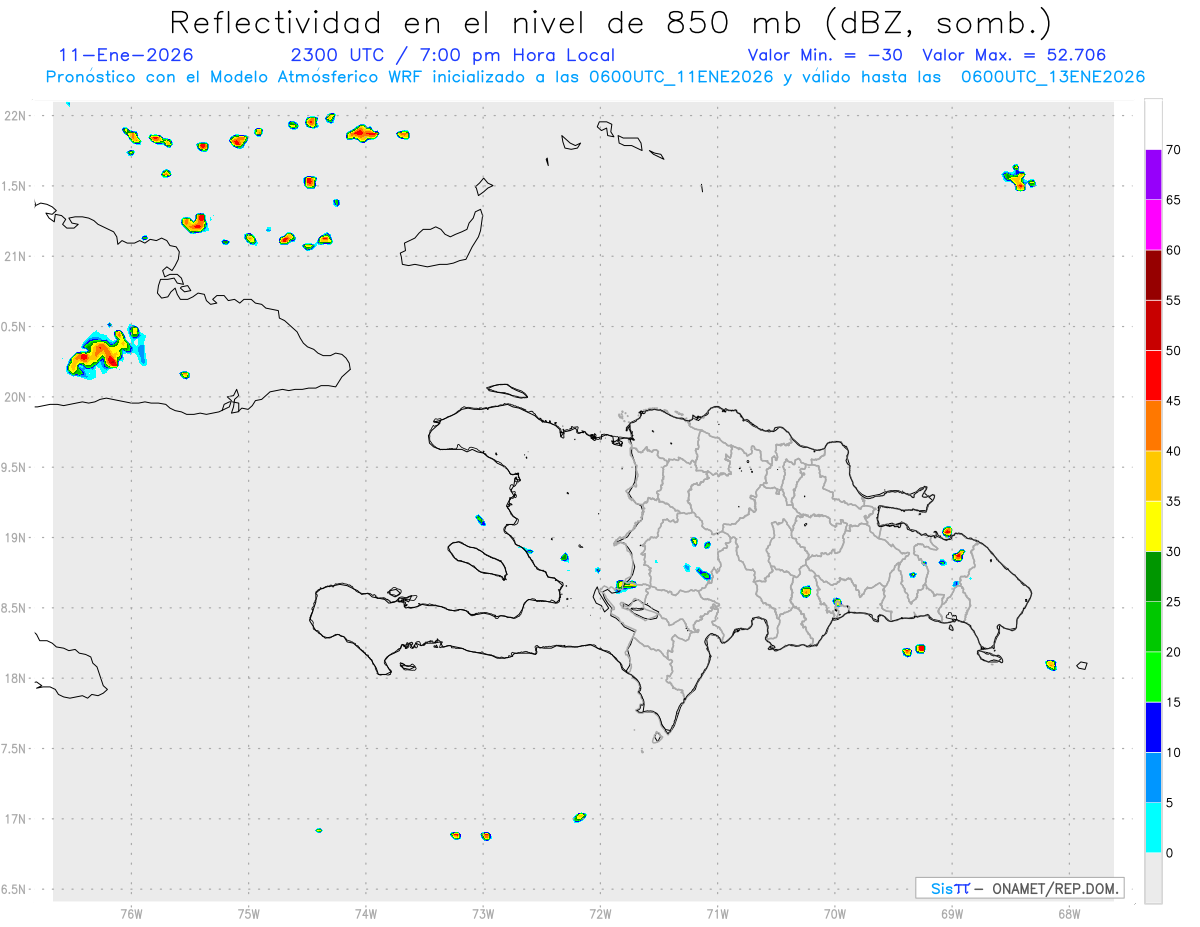Click the '72W' longitude label
The height and width of the screenshot is (927, 1200).
600,913
